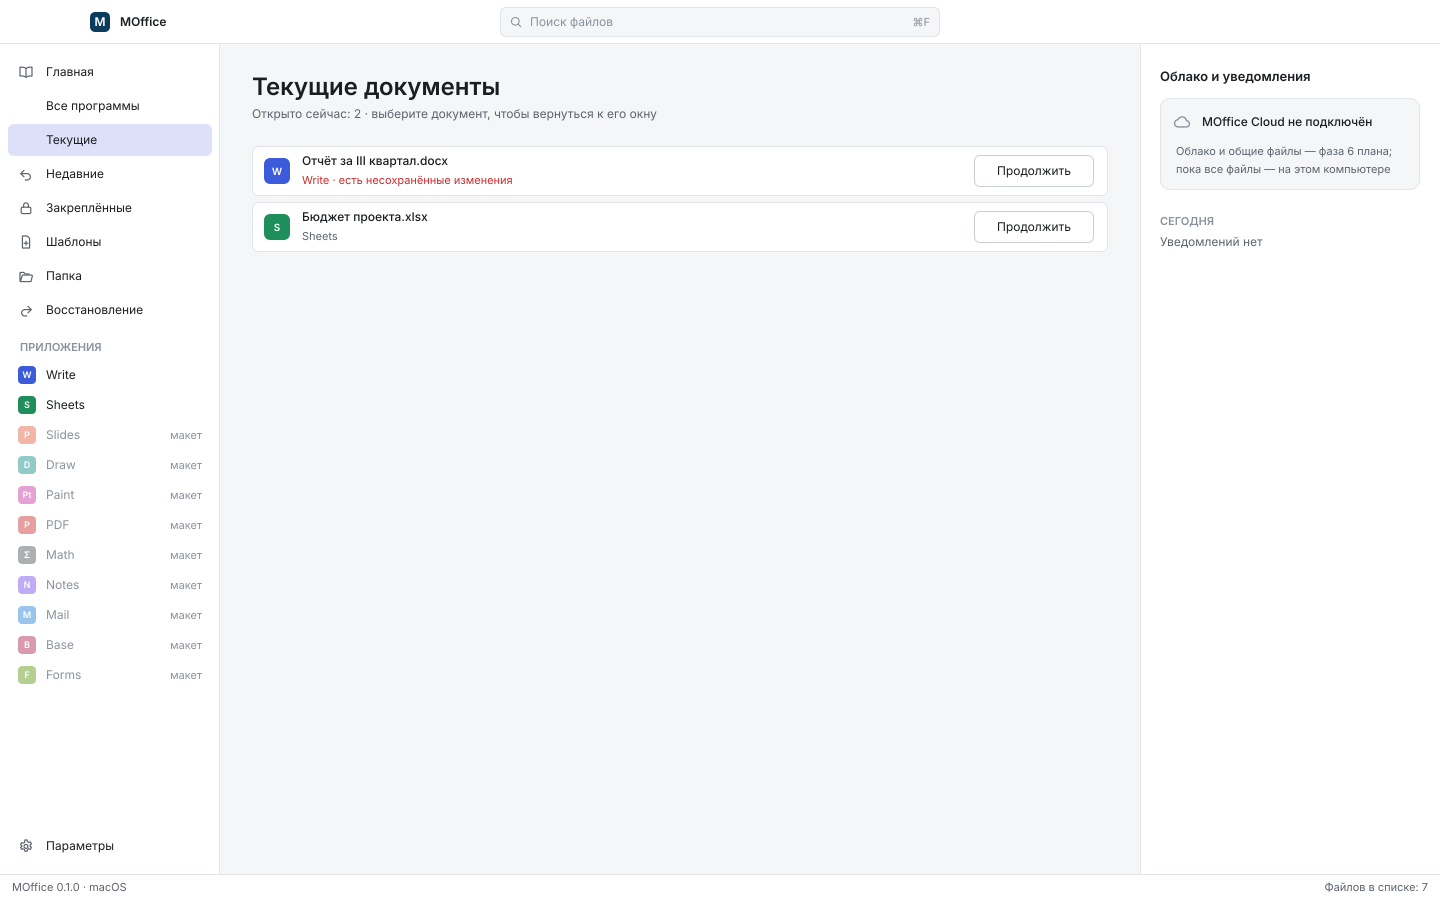Click the MOffice logo icon
1440x900 pixels.
(100, 22)
